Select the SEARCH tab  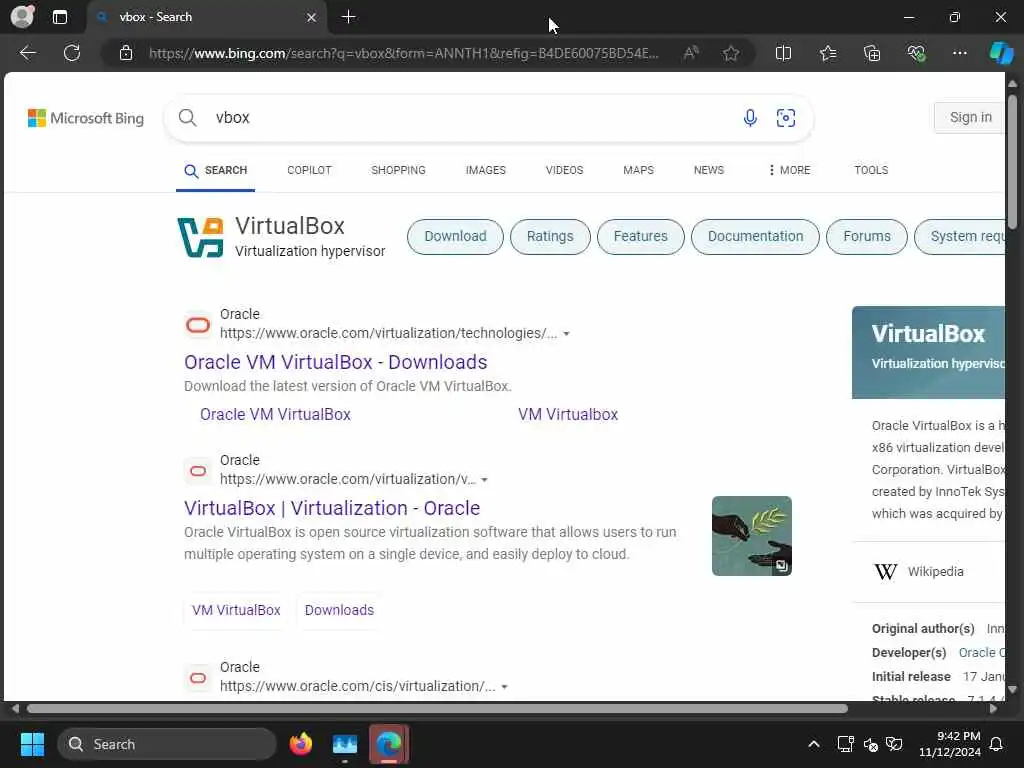(216, 170)
